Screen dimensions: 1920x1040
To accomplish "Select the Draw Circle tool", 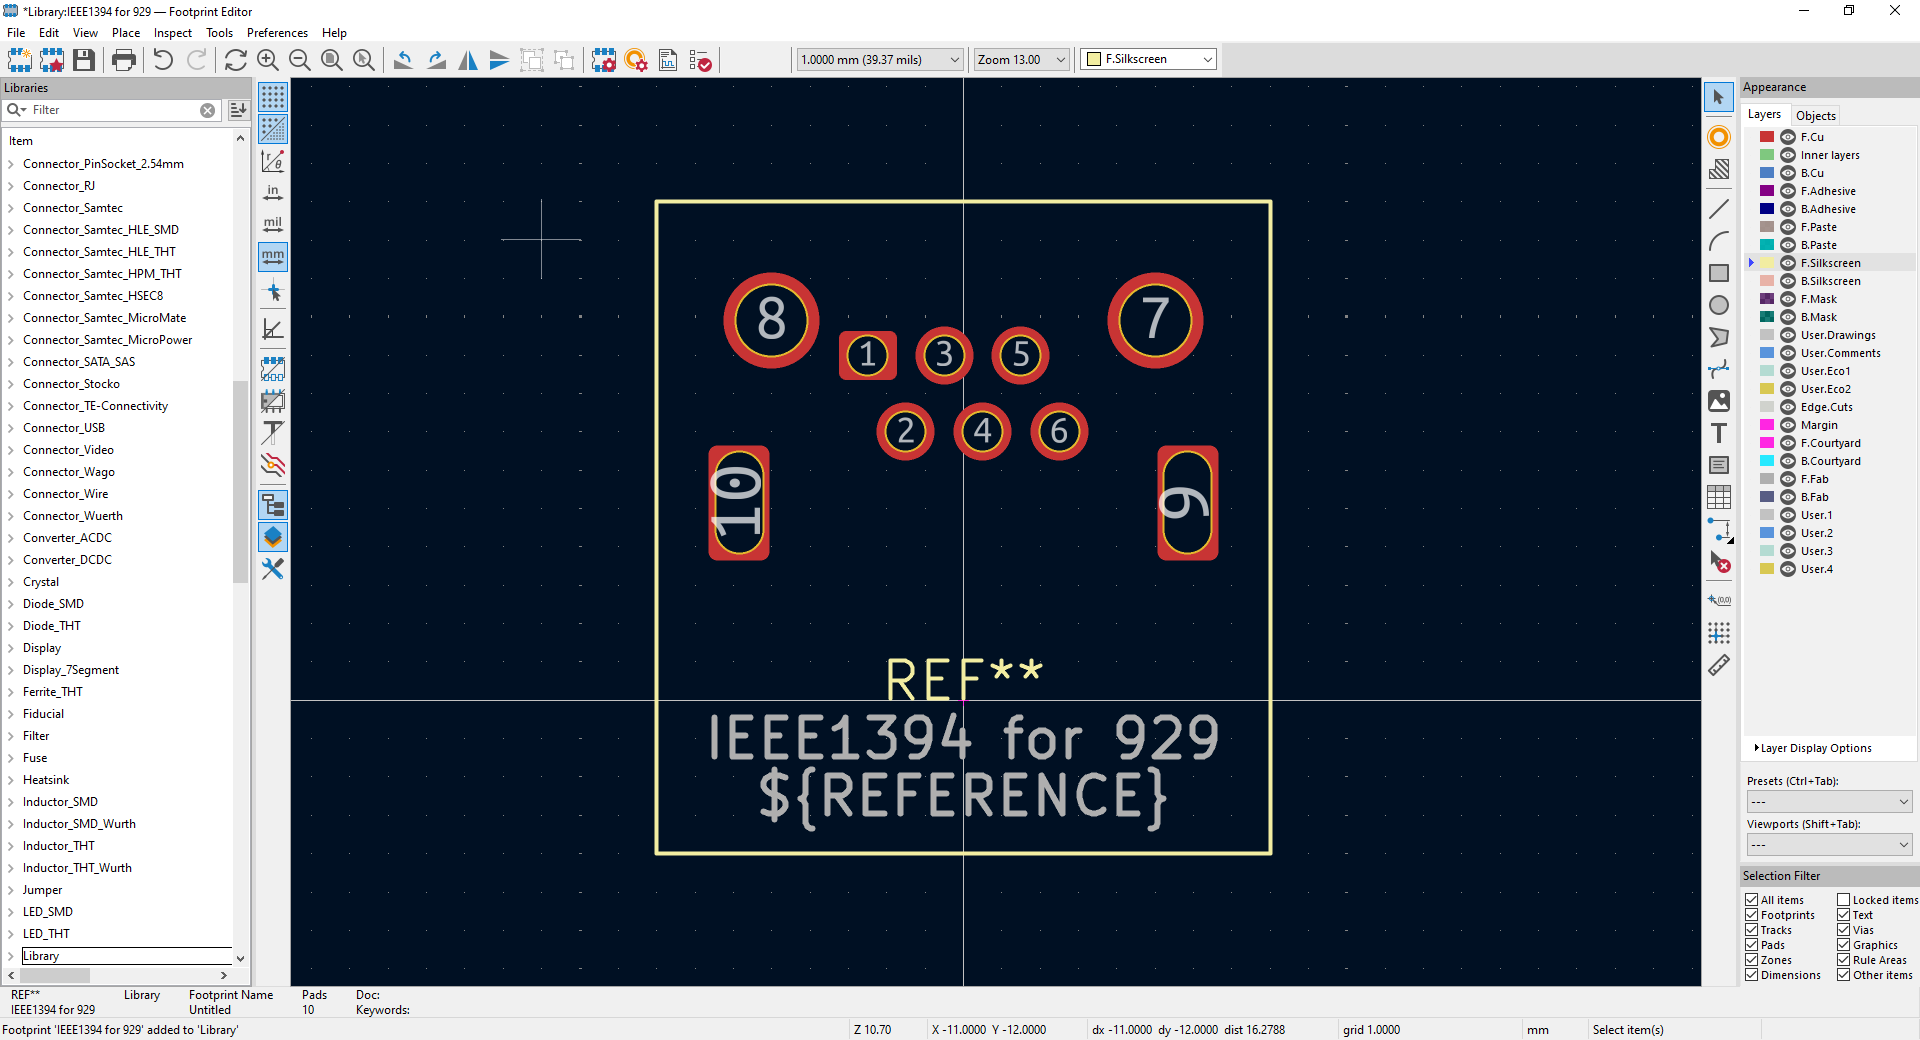I will (x=1718, y=305).
